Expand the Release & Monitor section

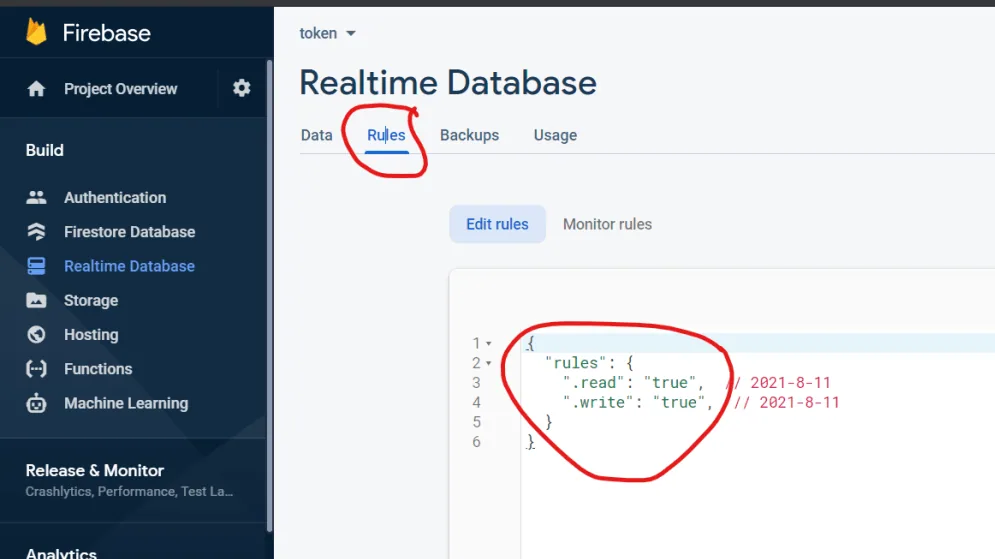click(133, 480)
